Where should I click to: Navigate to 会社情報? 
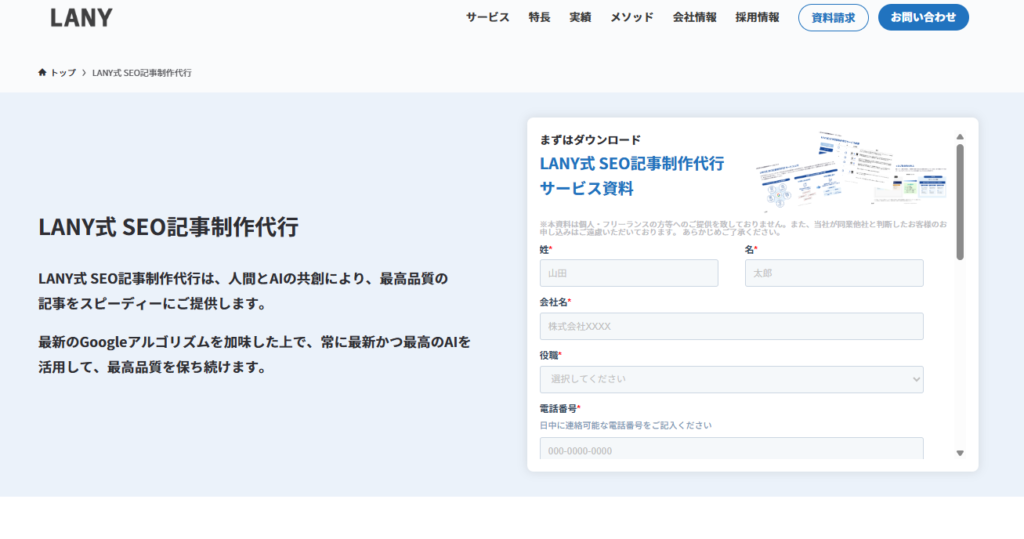694,17
